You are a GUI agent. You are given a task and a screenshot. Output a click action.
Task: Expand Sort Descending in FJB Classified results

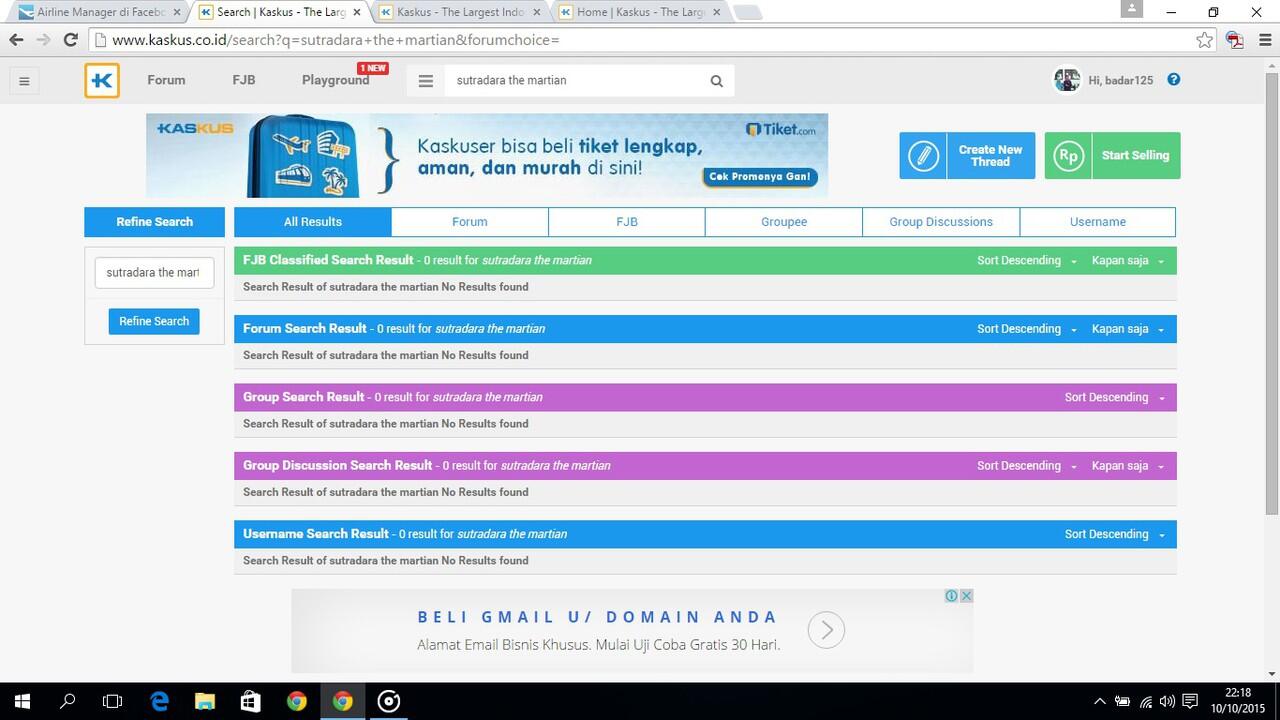coord(1027,261)
